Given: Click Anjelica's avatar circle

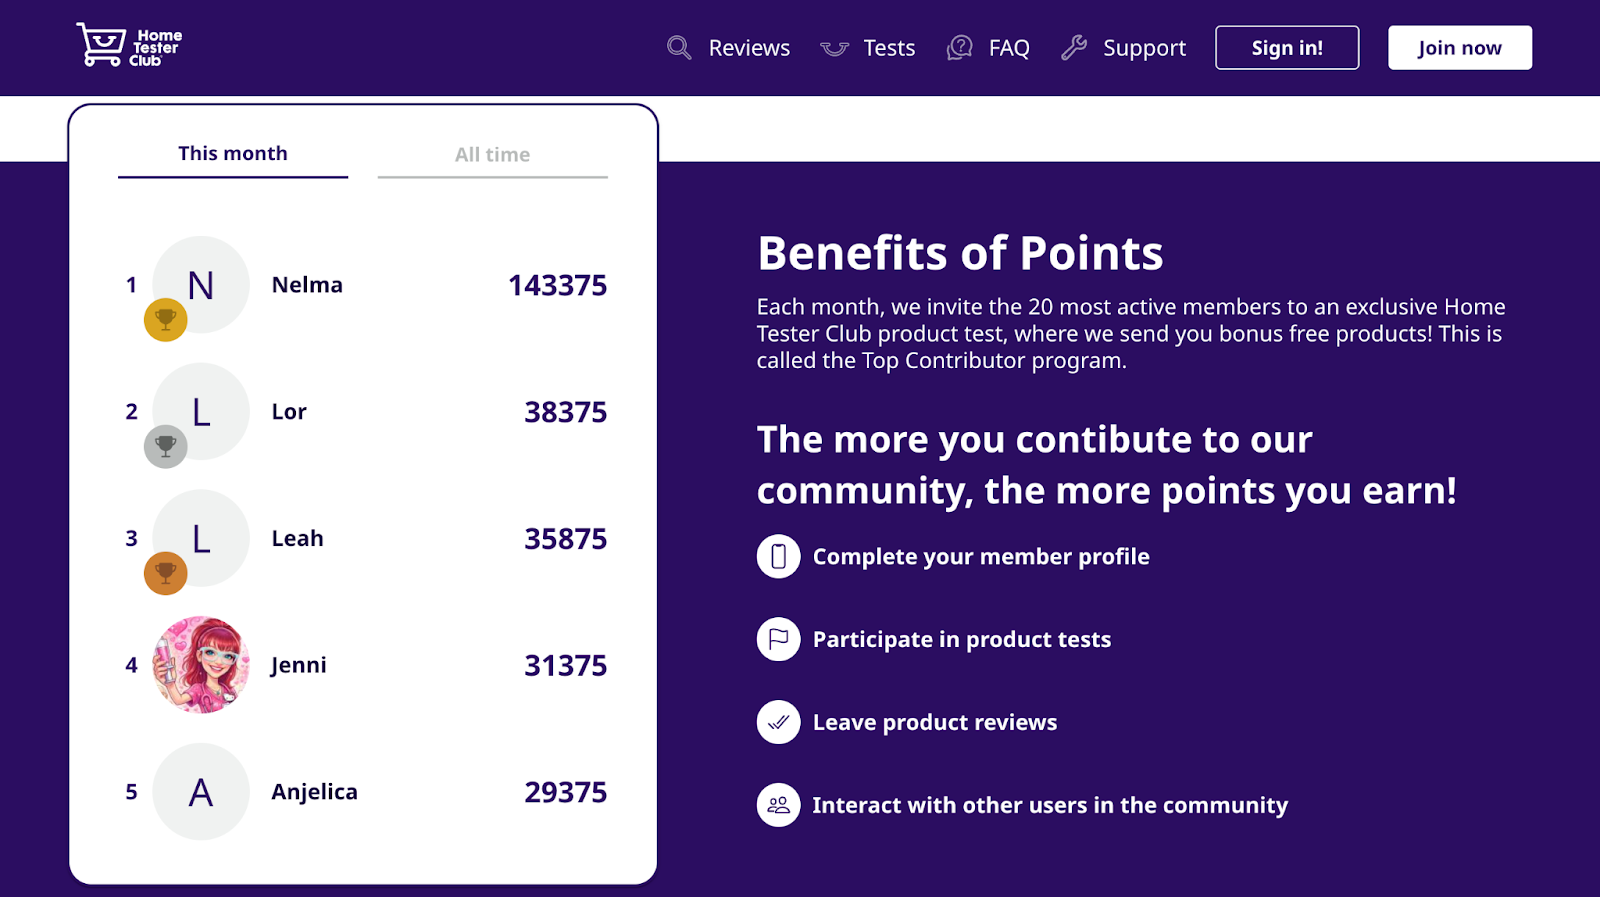Looking at the screenshot, I should click(201, 792).
